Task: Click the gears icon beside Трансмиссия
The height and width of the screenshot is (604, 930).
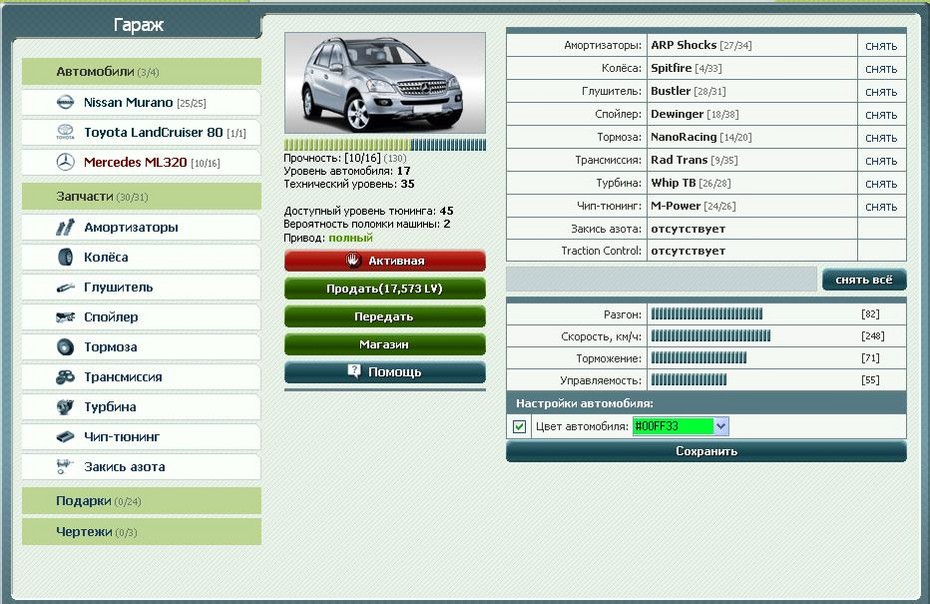Action: click(x=65, y=377)
